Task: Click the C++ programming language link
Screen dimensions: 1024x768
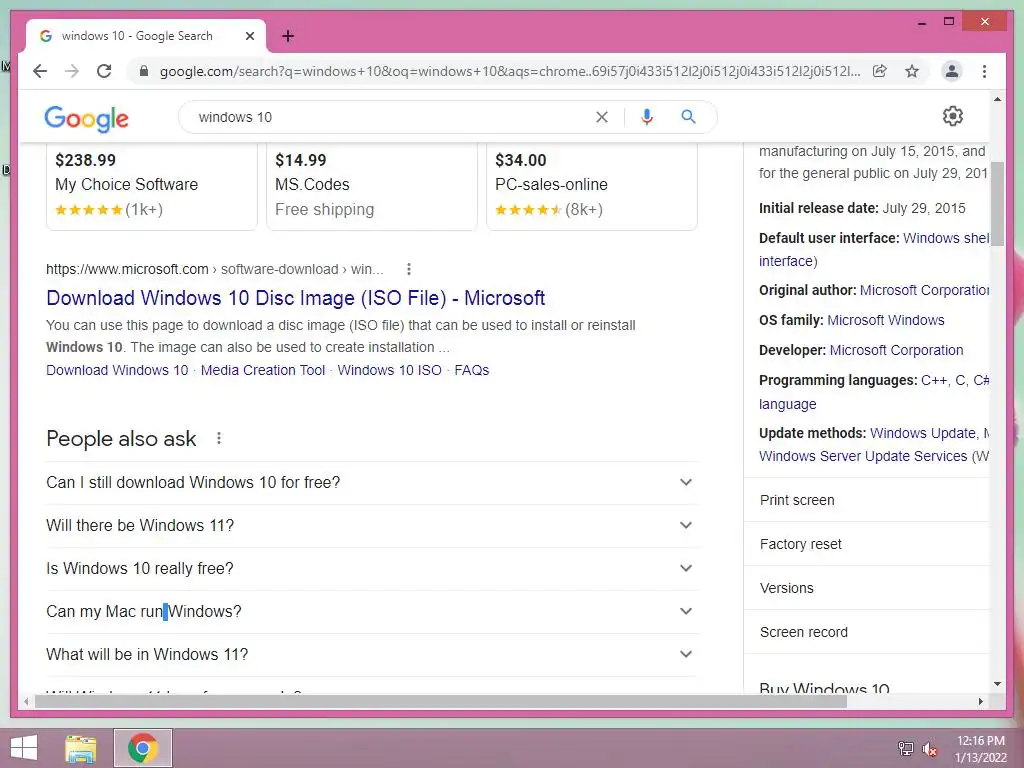Action: point(934,380)
